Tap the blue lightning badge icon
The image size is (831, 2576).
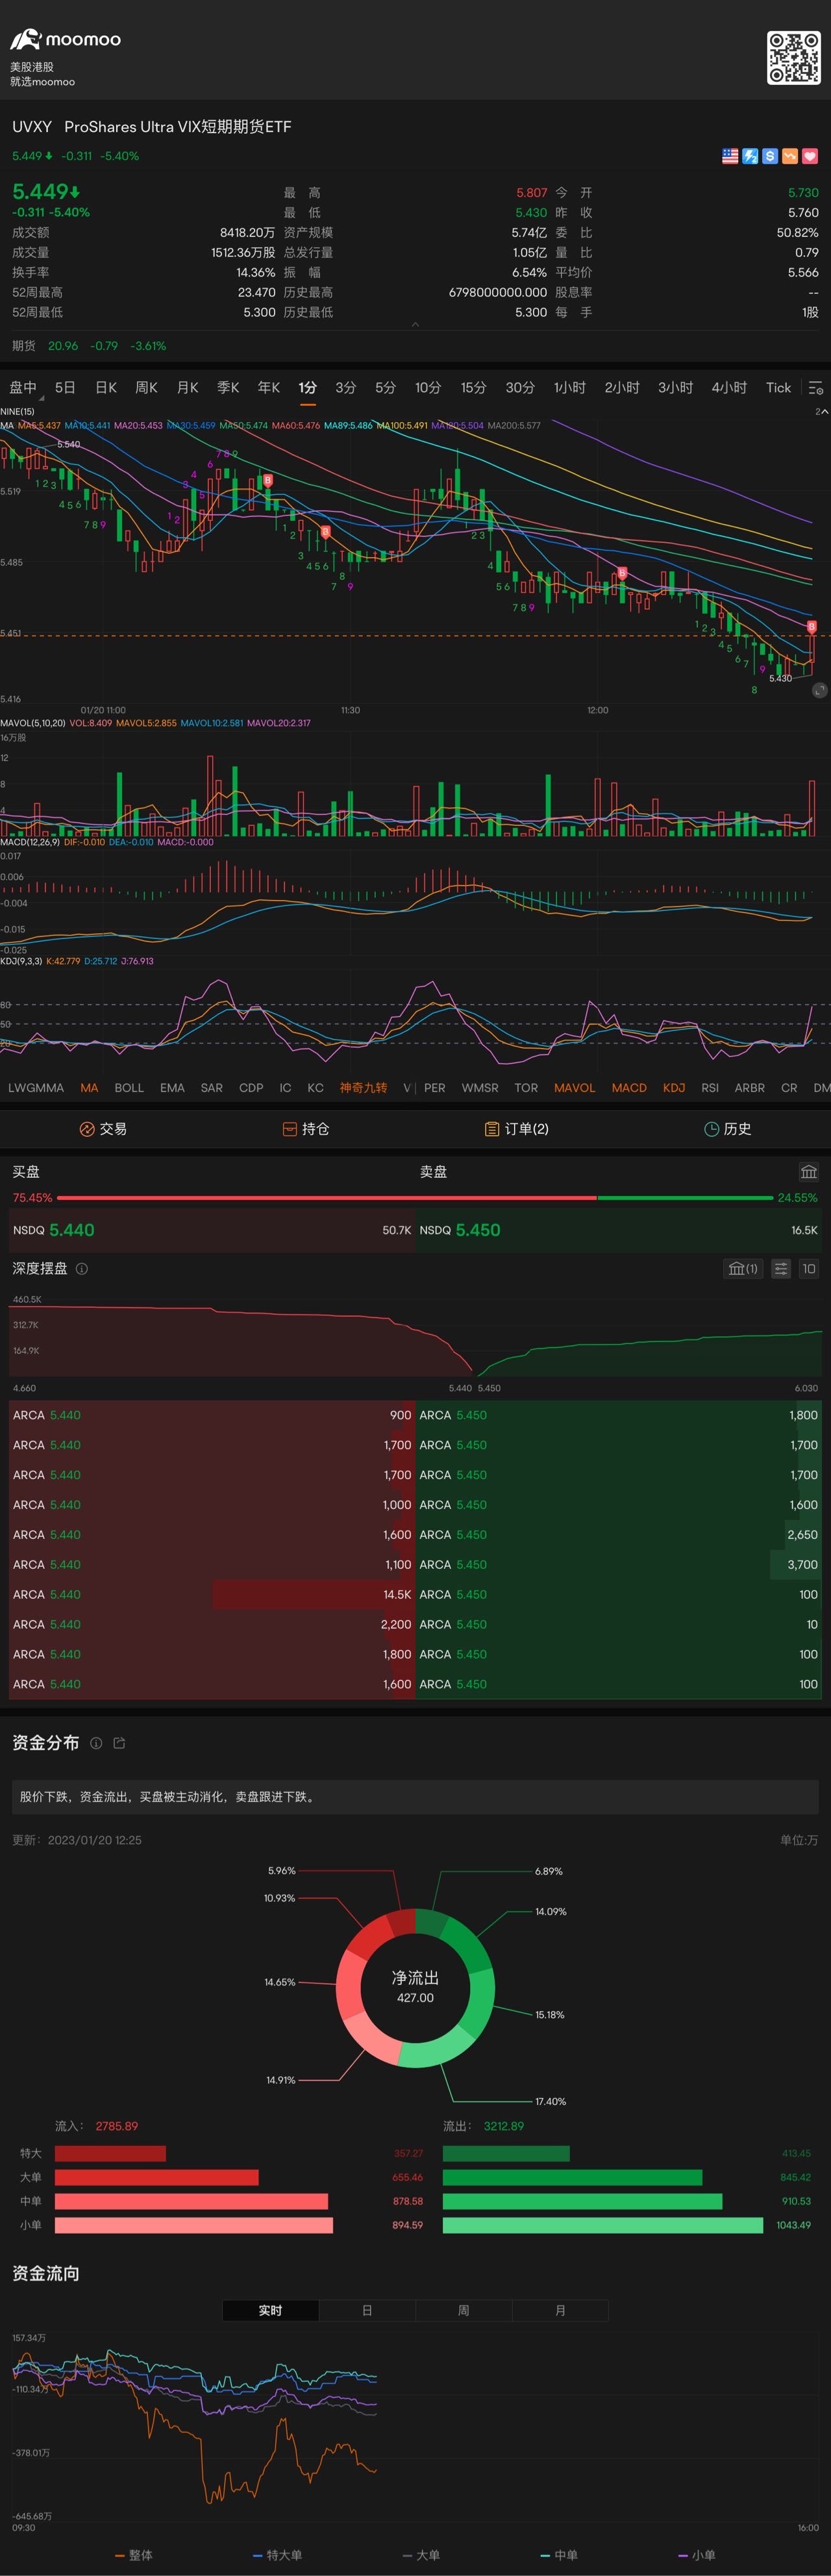click(x=750, y=156)
